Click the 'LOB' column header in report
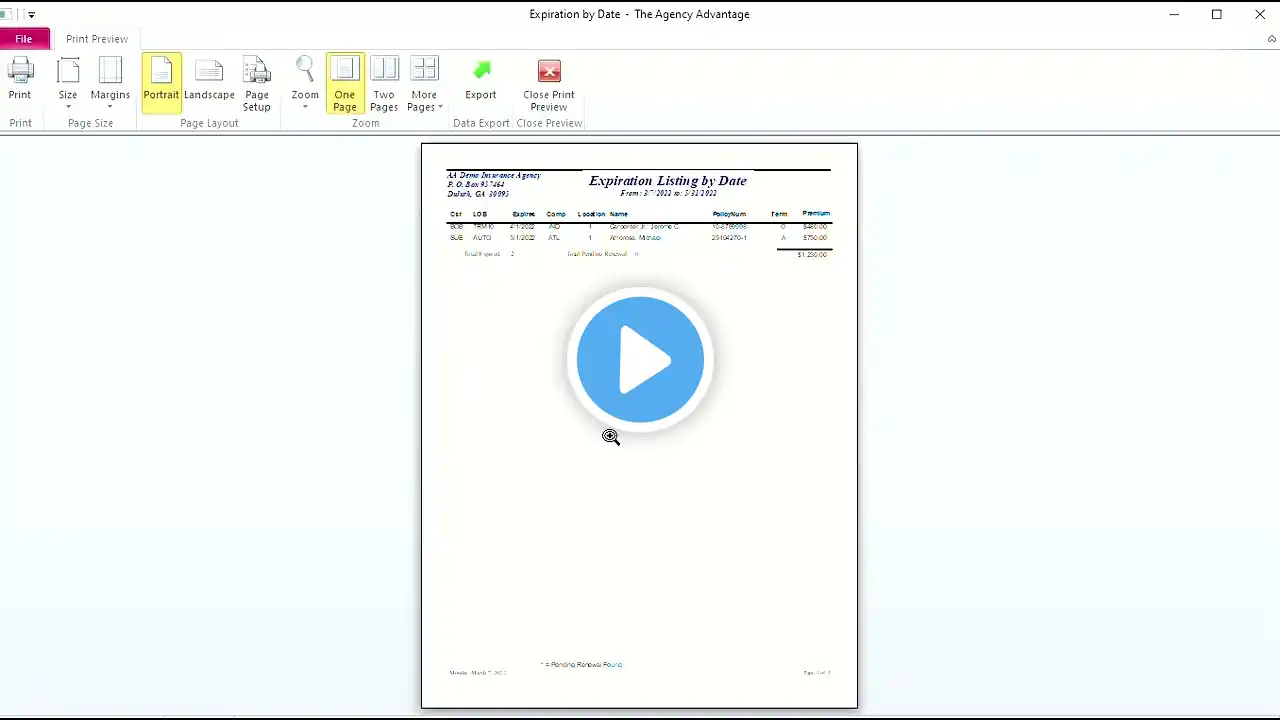 pos(480,214)
